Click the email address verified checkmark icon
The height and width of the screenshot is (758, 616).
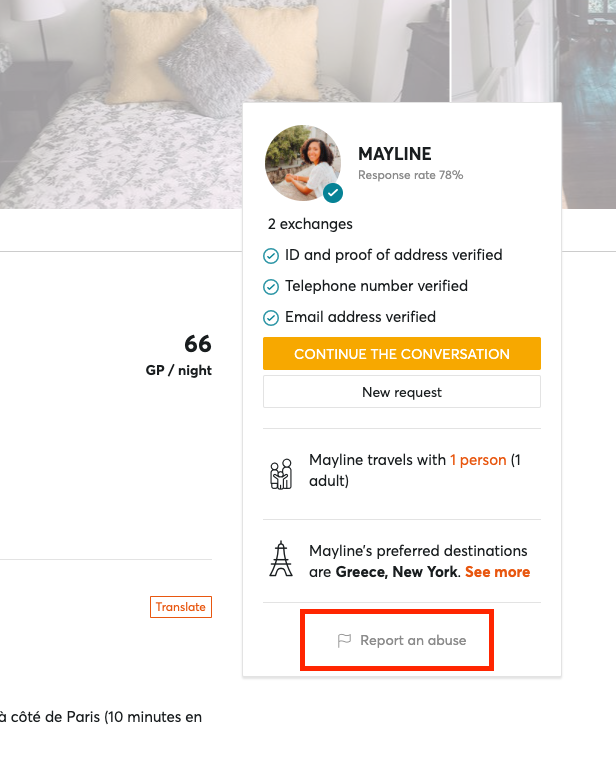pyautogui.click(x=271, y=318)
